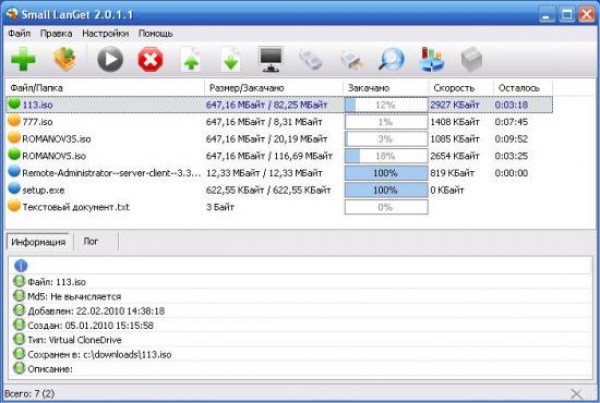Click the 3 Байт size cell
Image resolution: width=600 pixels, height=403 pixels.
(220, 207)
